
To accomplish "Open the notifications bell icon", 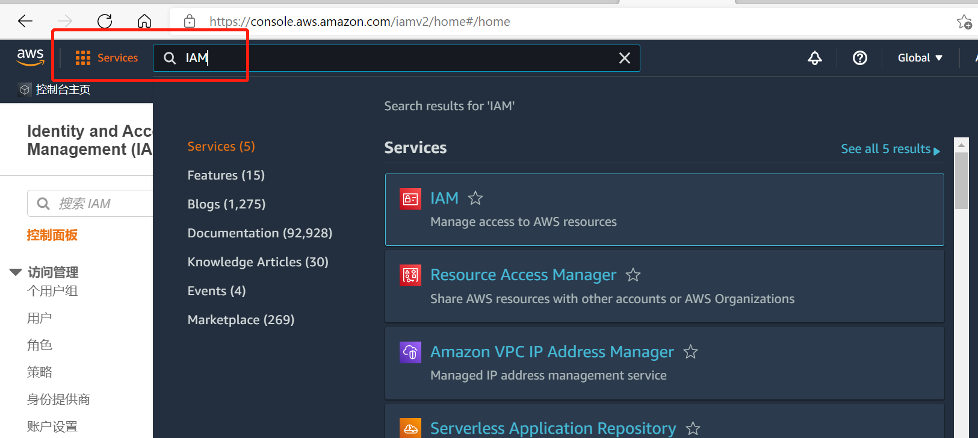I will coord(815,58).
